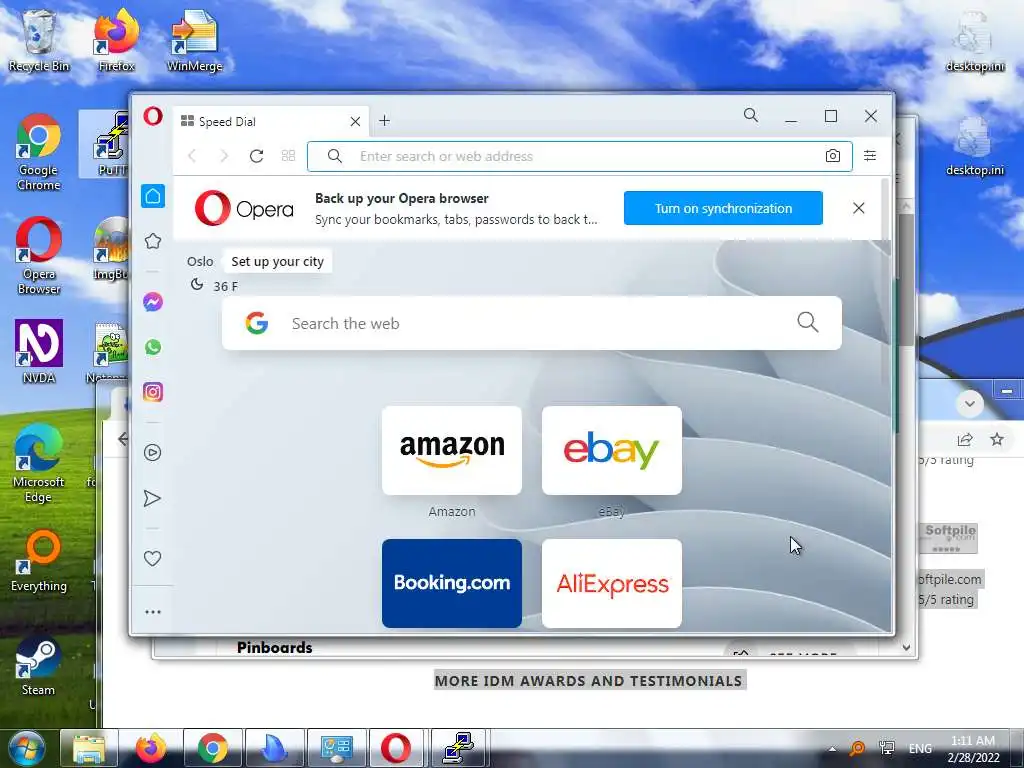Show hidden tray icons arrow
Screen dimensions: 1024x768
pos(832,749)
